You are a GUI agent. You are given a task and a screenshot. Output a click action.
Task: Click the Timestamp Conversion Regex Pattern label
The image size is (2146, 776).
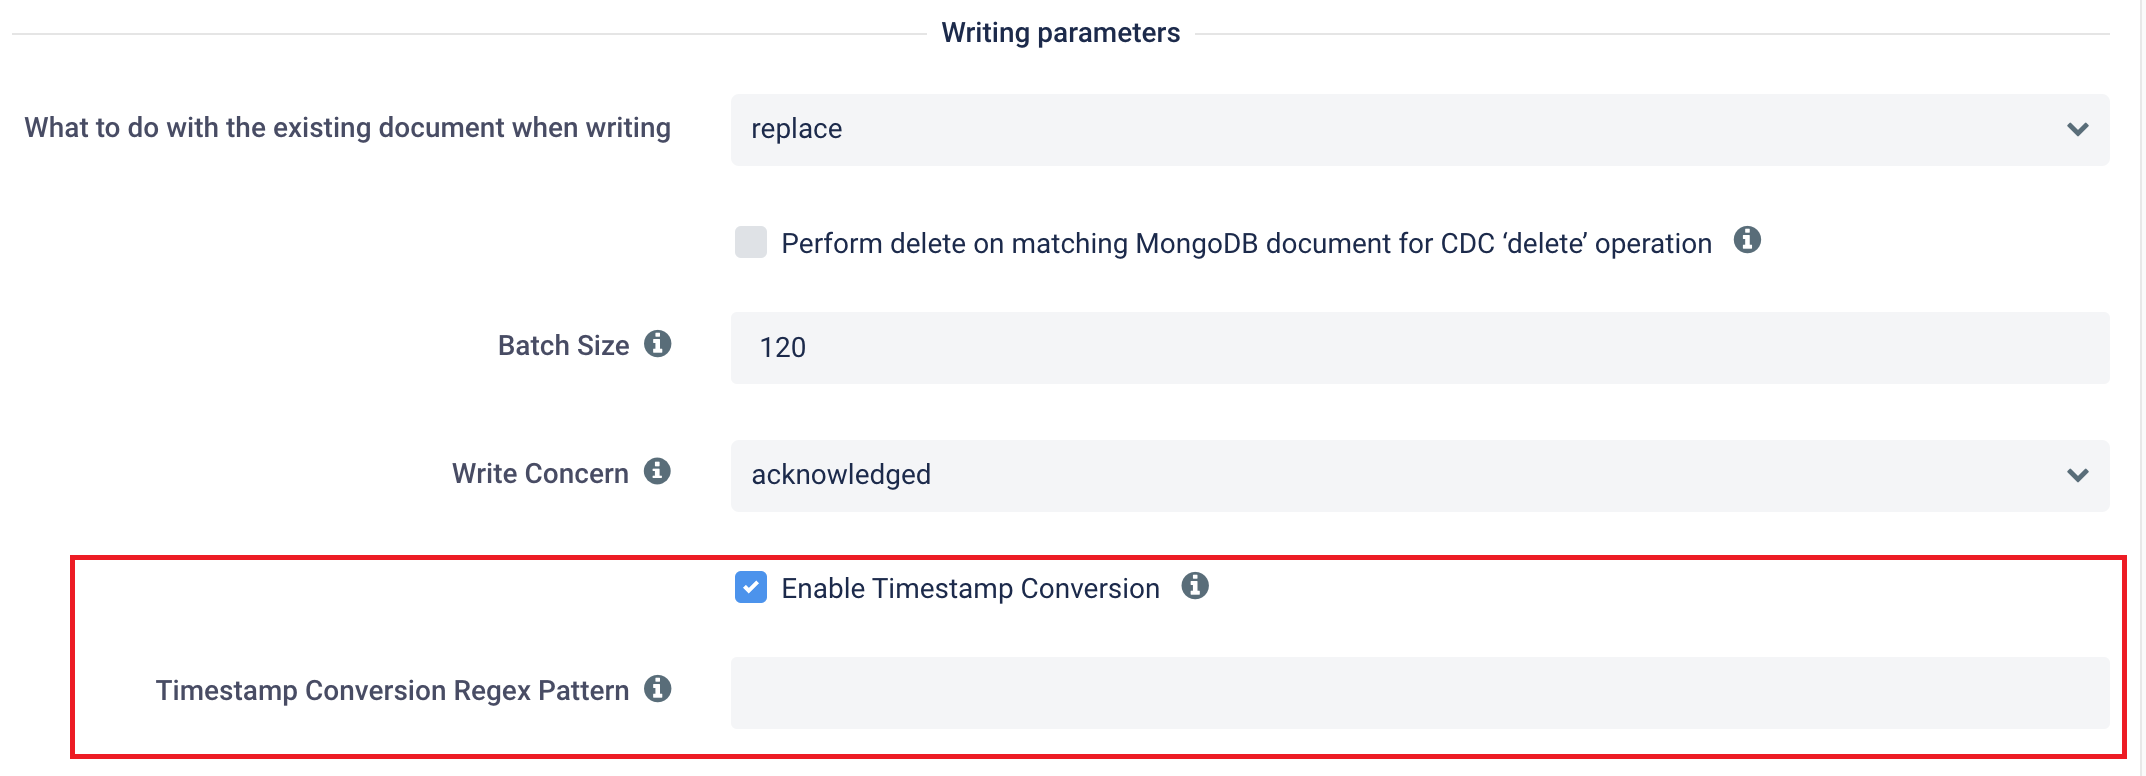(x=392, y=691)
